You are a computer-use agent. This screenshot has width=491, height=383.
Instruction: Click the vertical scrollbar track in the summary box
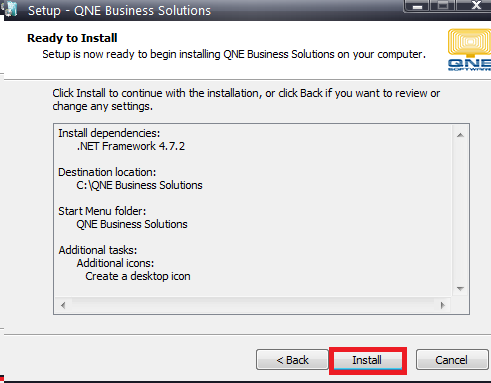tap(460, 212)
